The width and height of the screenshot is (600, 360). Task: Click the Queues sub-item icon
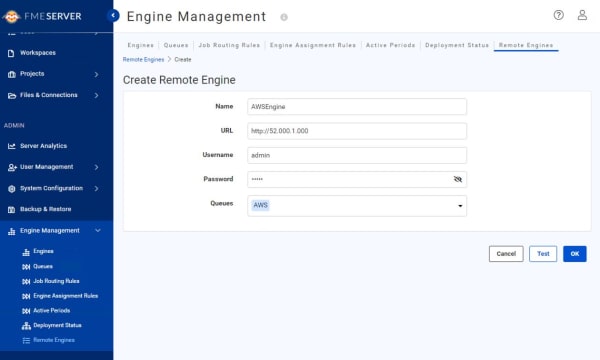[26, 267]
